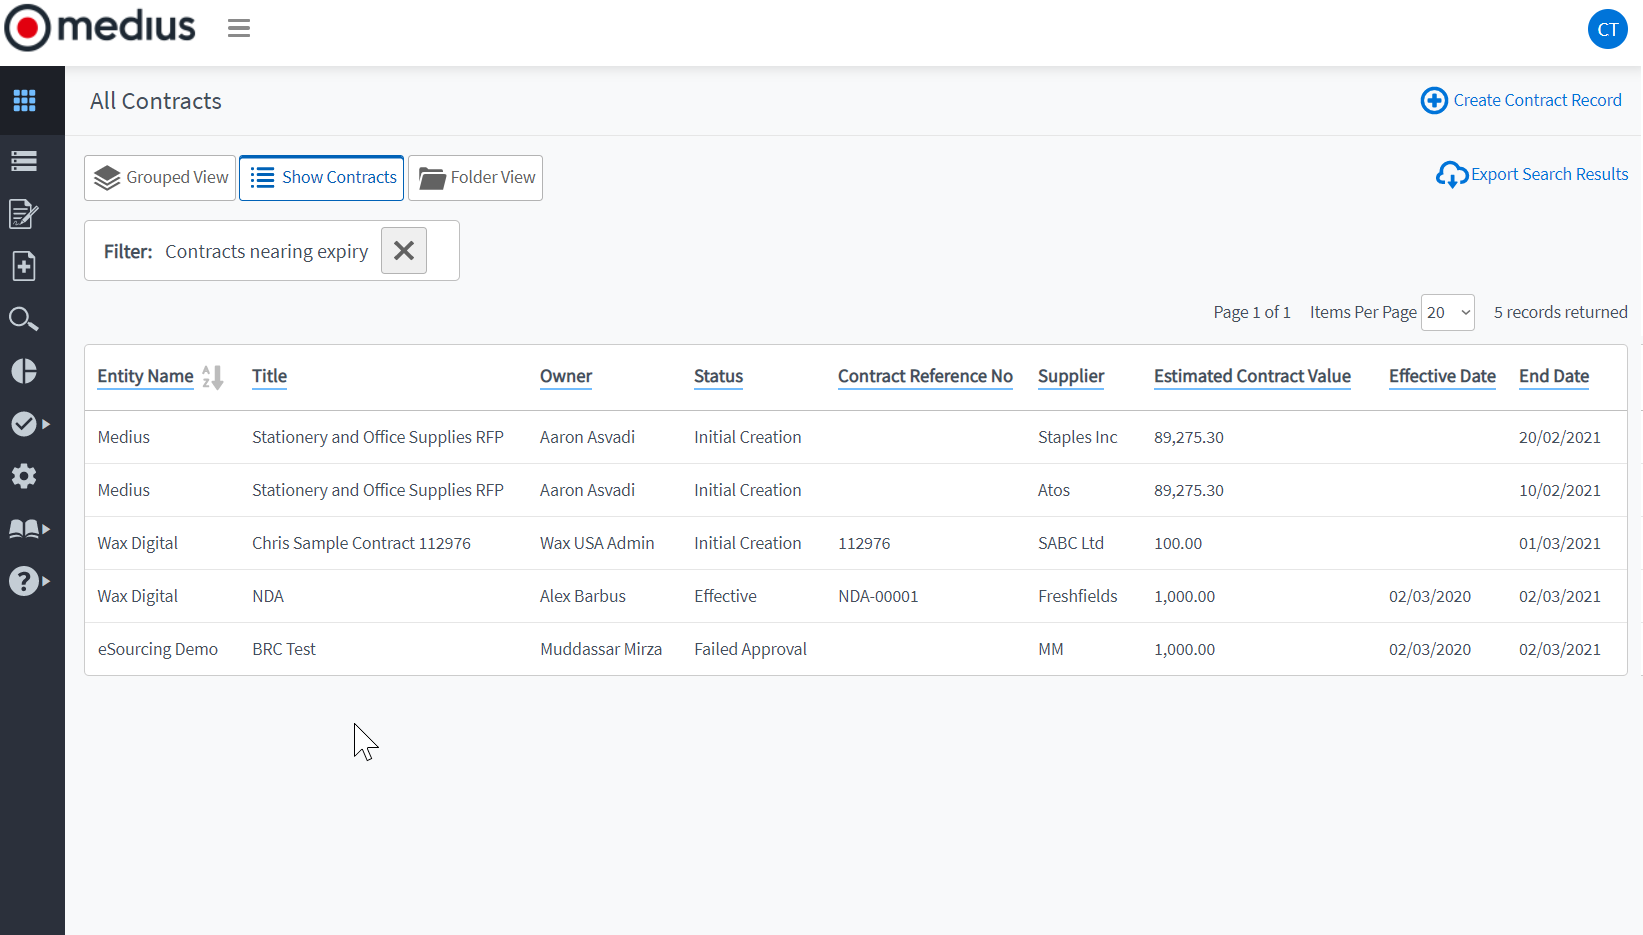This screenshot has width=1643, height=935.
Task: Expand the open book sidebar icon
Action: (30, 529)
